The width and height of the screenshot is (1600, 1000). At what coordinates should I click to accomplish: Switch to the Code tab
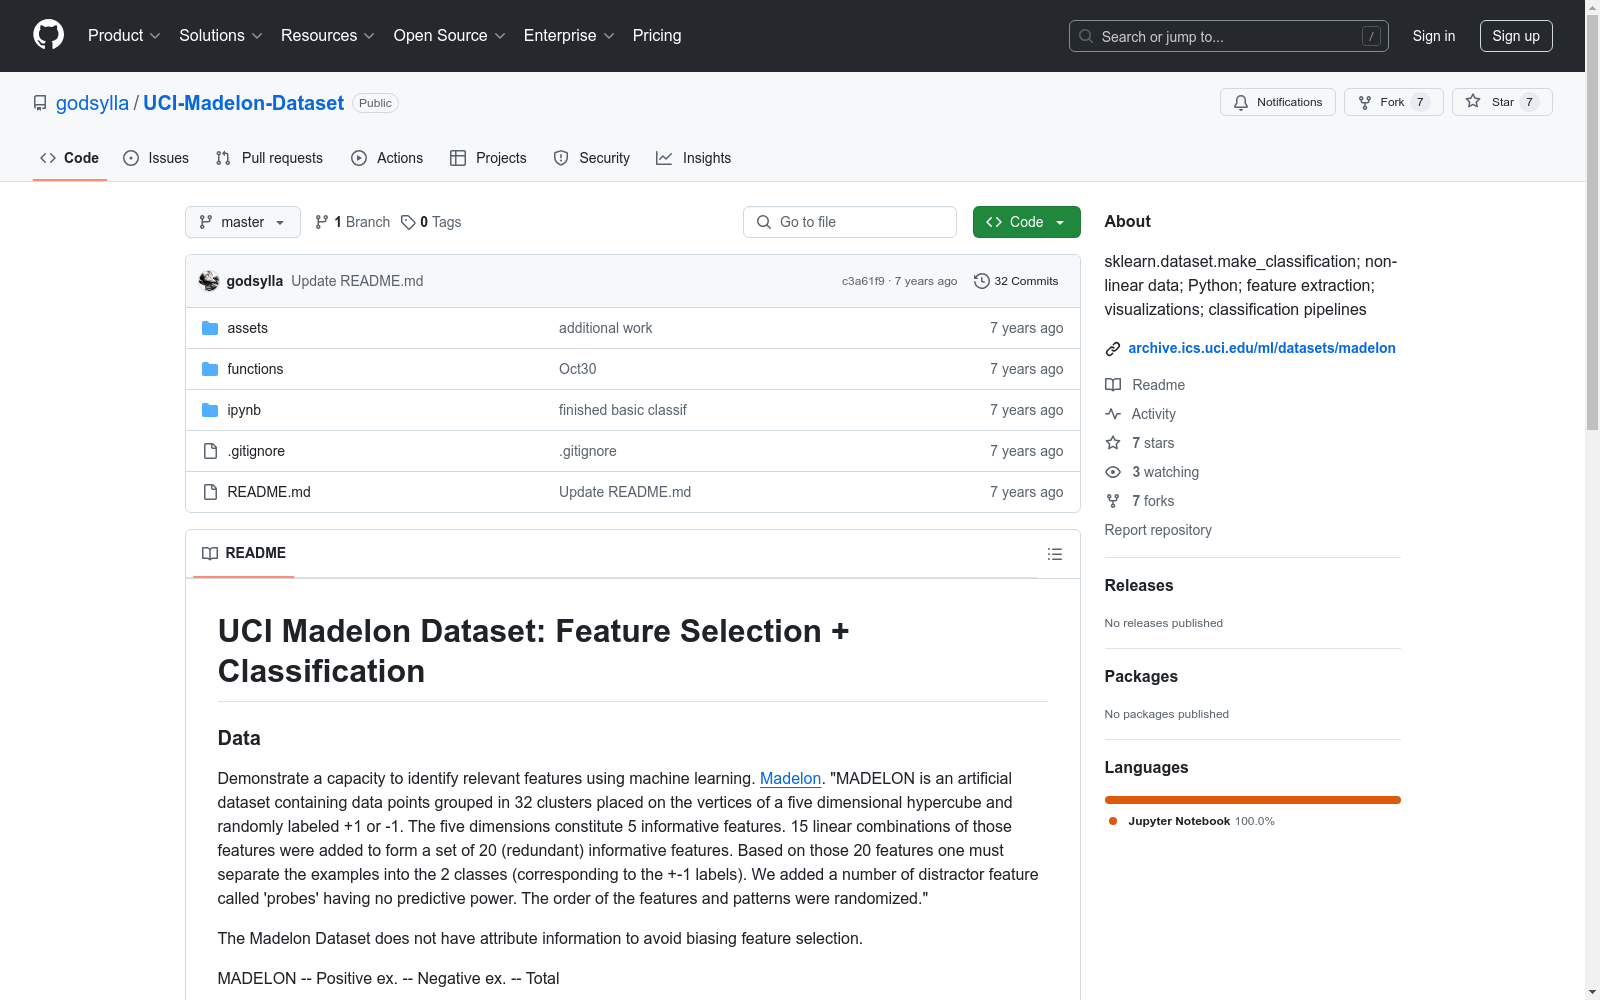(70, 158)
